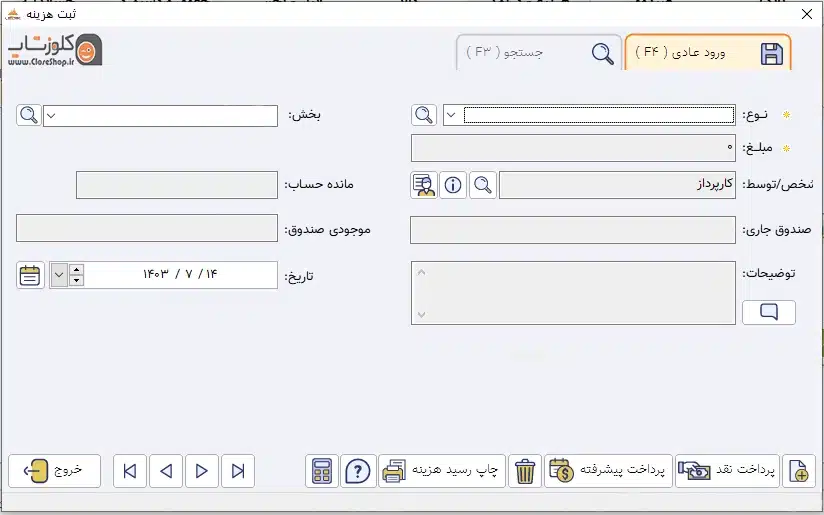
Task: Click the چاپ رسید هزینه print button
Action: tap(442, 471)
